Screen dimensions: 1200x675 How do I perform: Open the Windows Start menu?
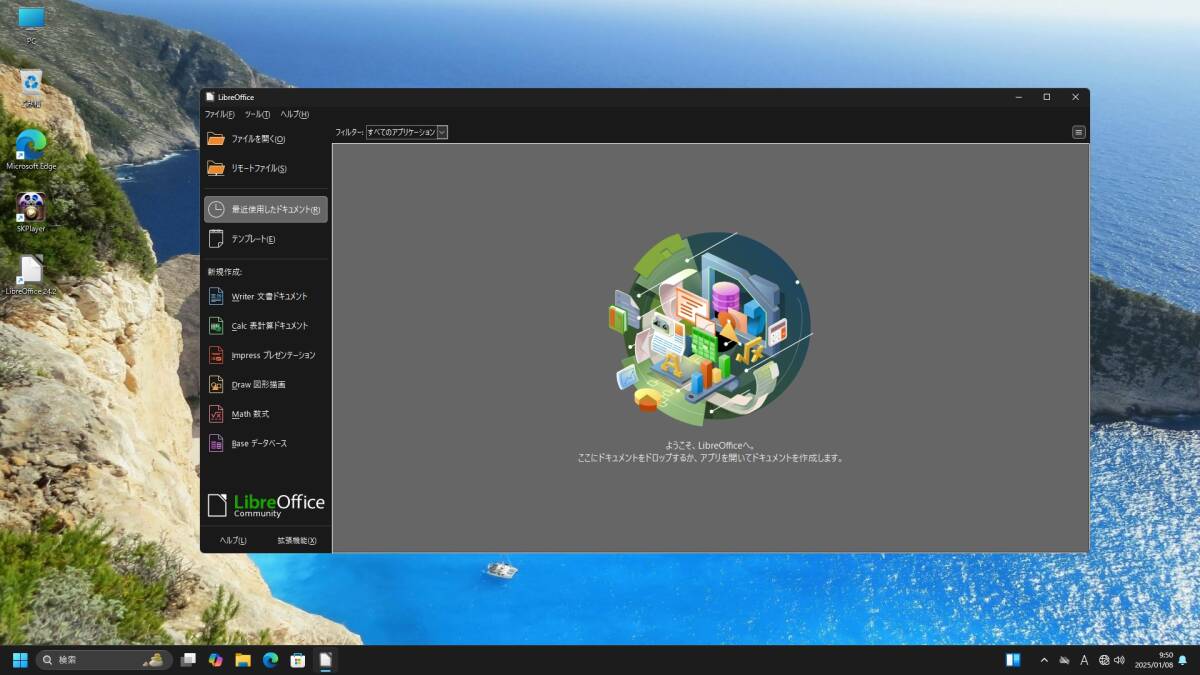(20, 660)
